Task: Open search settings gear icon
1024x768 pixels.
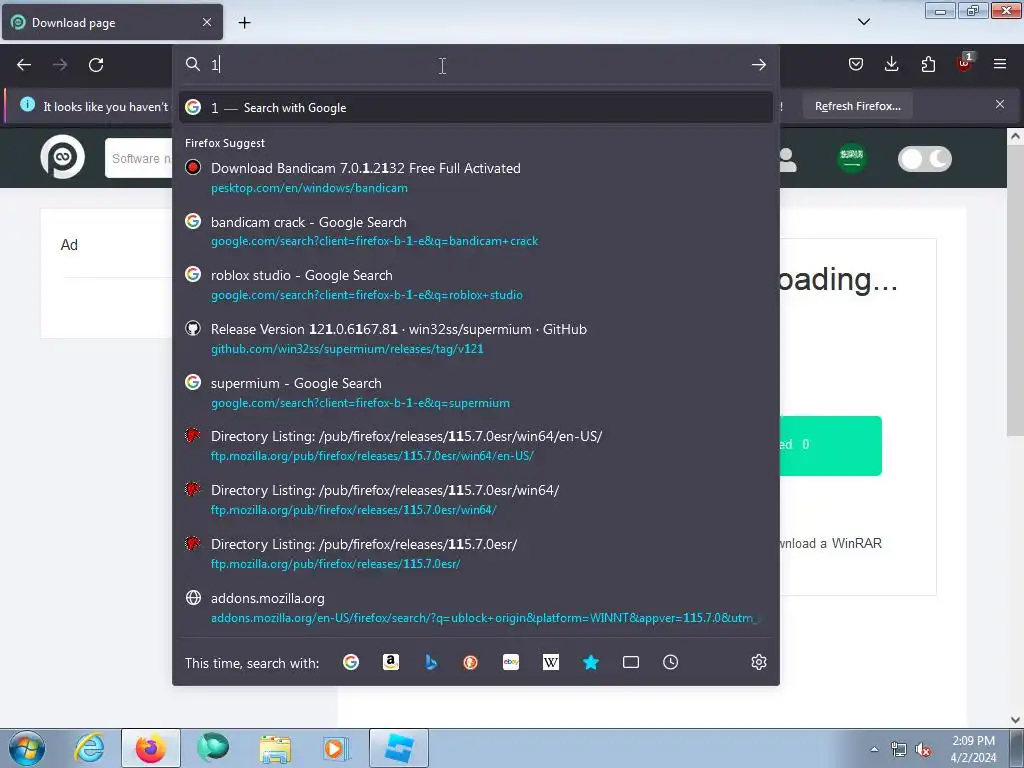Action: click(x=758, y=662)
